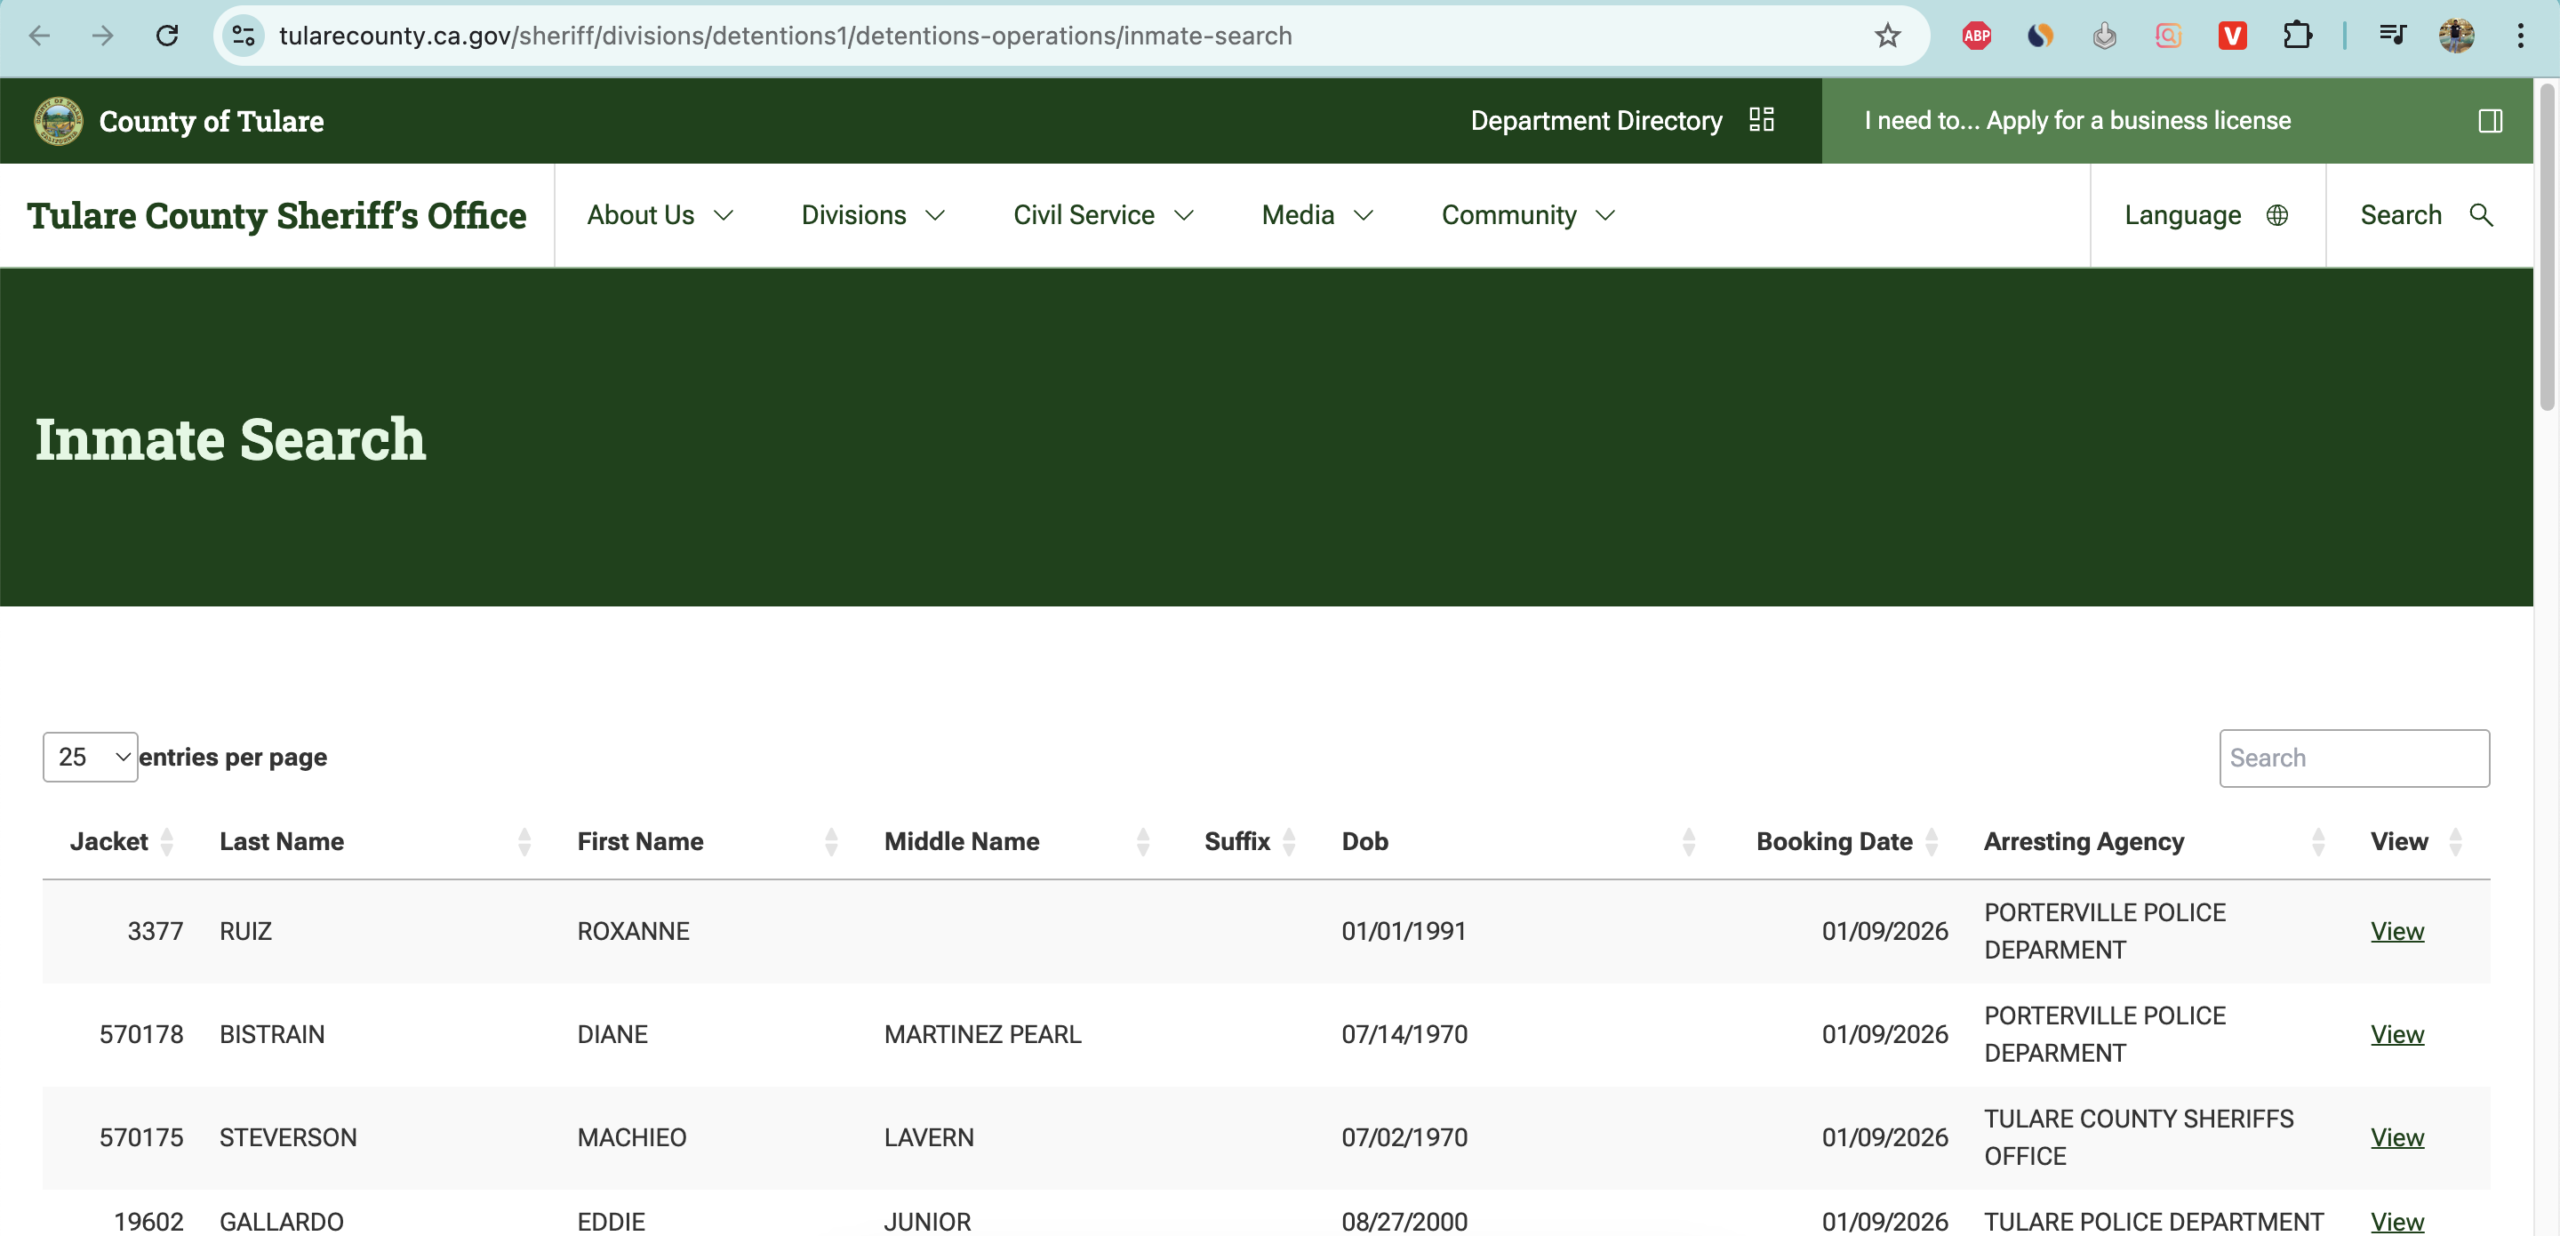Bookmark the page with the star icon
Screen dimensions: 2560x1236
(1886, 35)
